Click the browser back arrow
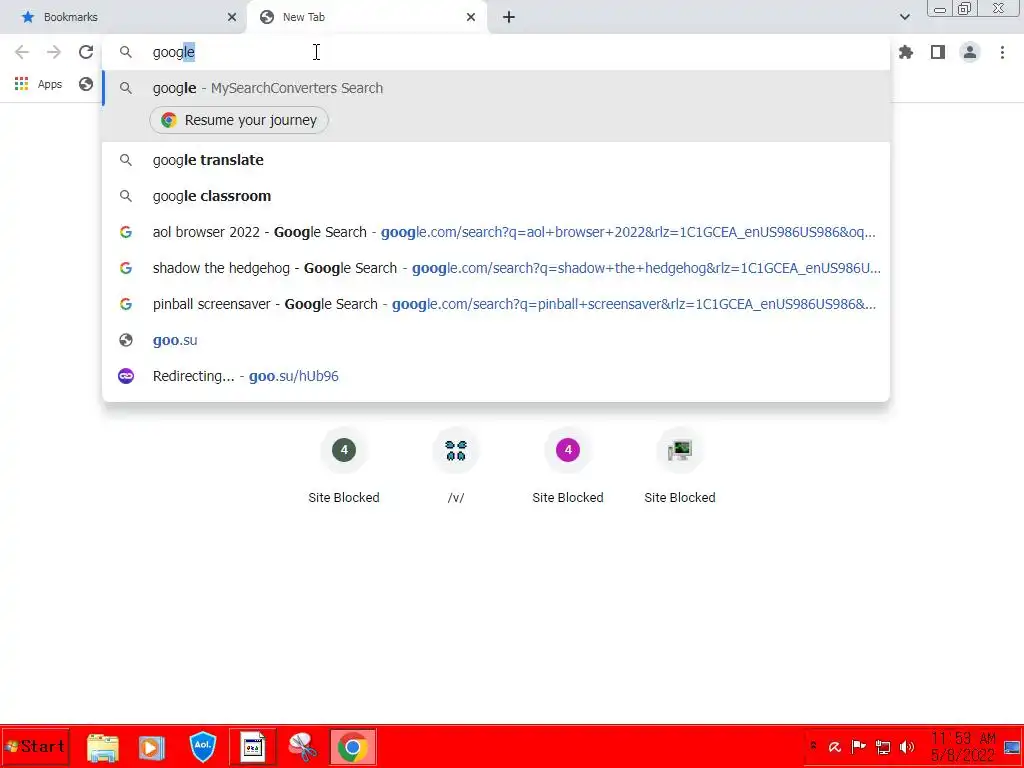This screenshot has height=768, width=1024. pyautogui.click(x=22, y=52)
